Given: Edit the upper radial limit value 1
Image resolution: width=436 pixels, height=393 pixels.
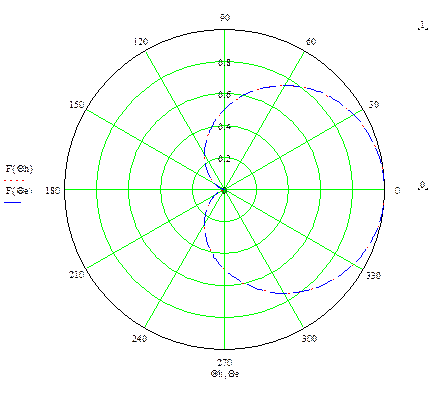Looking at the screenshot, I should (x=423, y=25).
